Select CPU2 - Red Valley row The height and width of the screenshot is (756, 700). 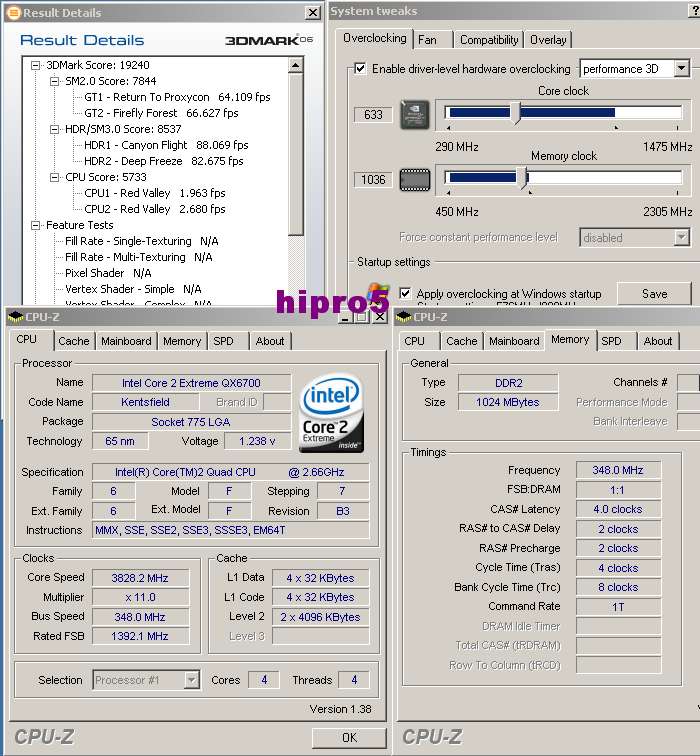coord(155,209)
